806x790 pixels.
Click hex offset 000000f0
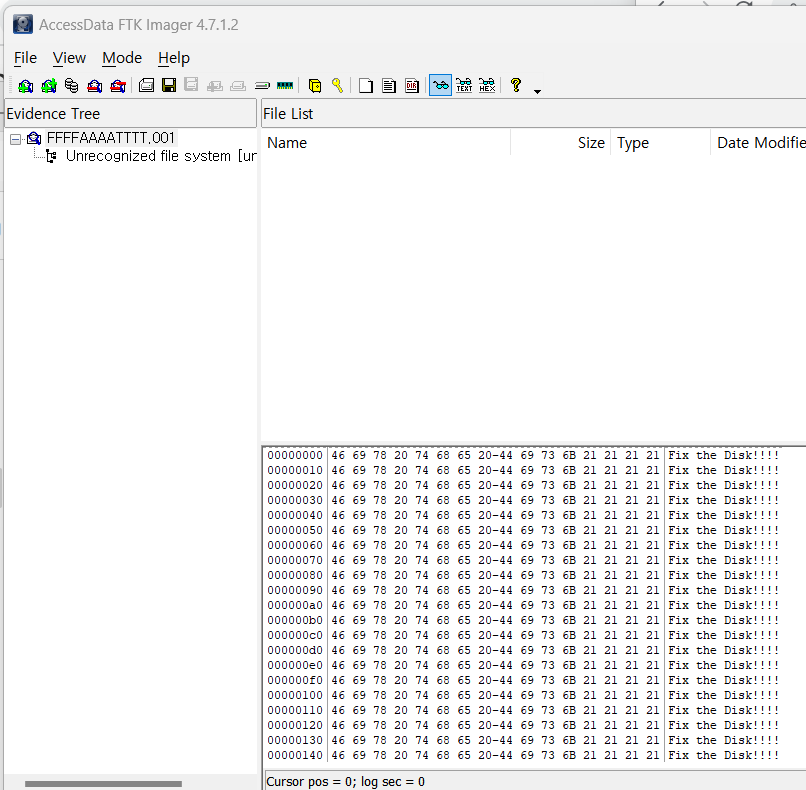pyautogui.click(x=295, y=680)
